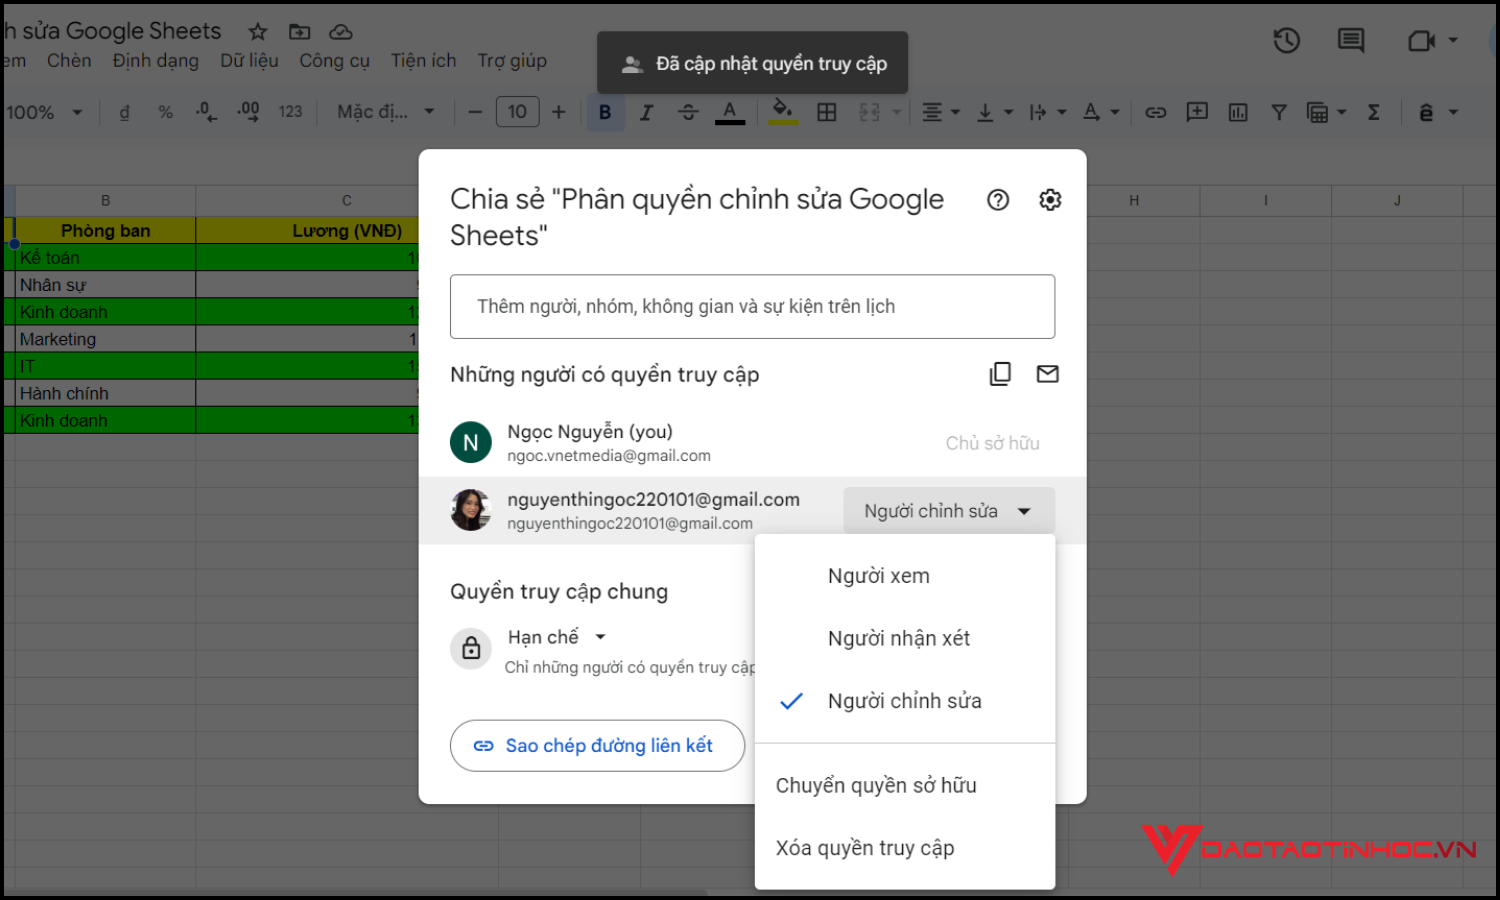Toggle italic formatting
This screenshot has height=900, width=1500.
click(646, 111)
